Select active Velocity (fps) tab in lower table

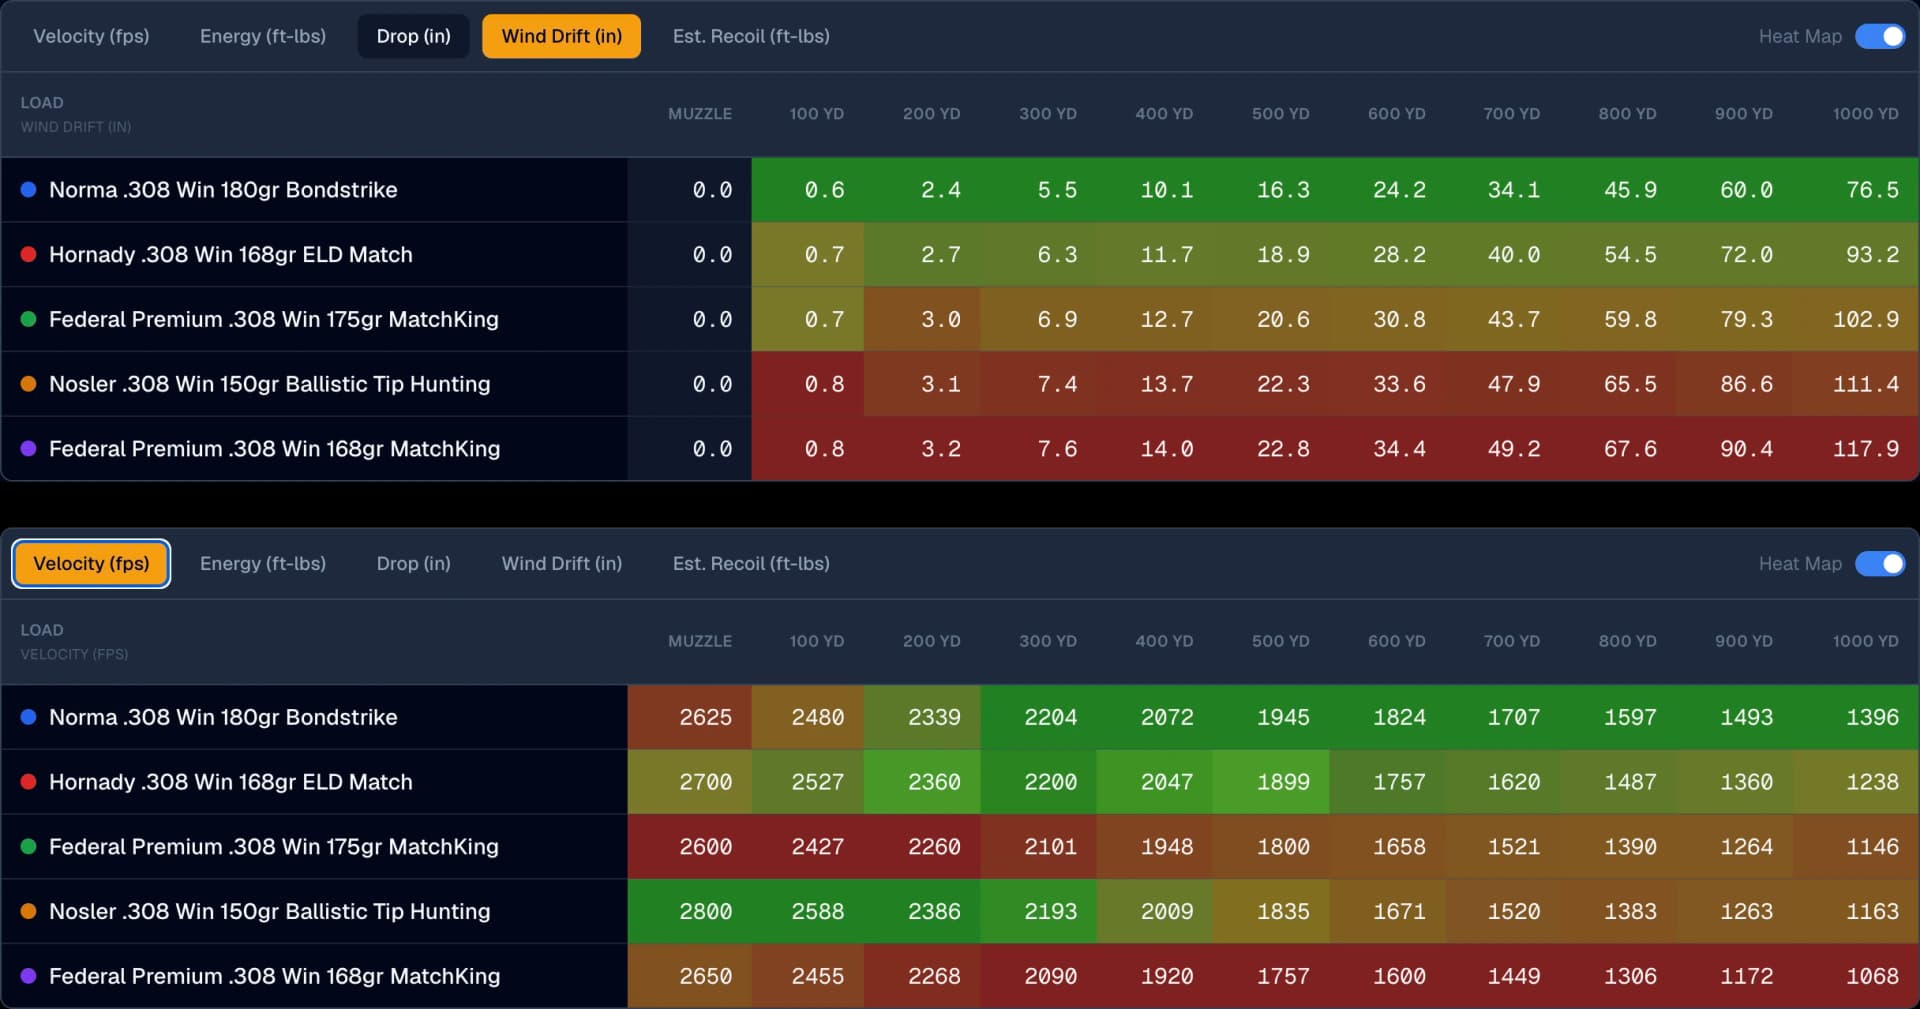click(91, 564)
